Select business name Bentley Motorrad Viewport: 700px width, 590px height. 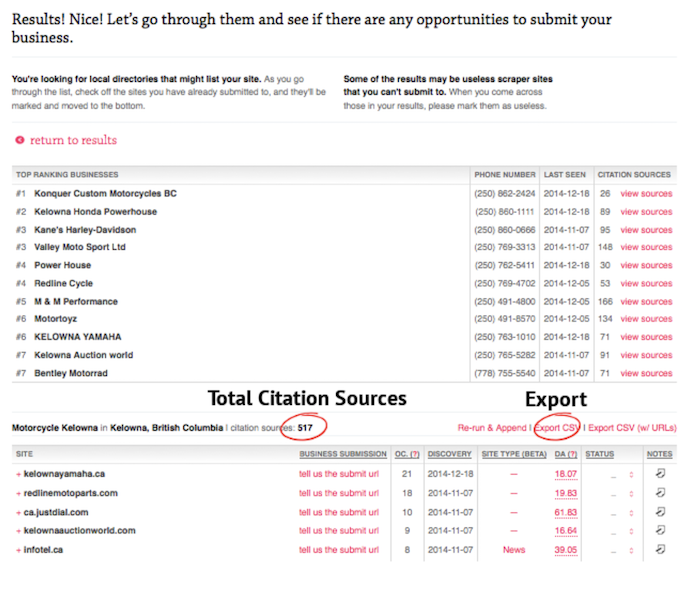pyautogui.click(x=71, y=374)
